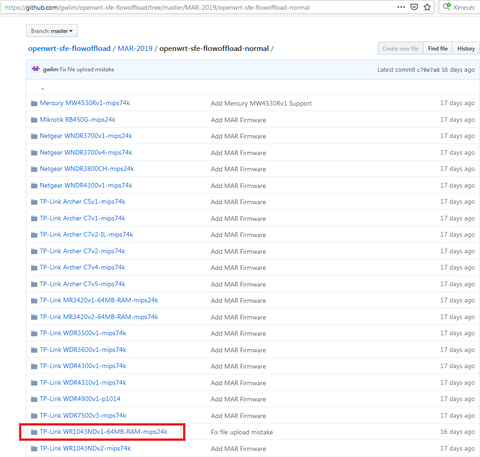This screenshot has height=457, width=480.
Task: Open TP-Link WDR4300v1-mips74k folder
Action: (83, 366)
